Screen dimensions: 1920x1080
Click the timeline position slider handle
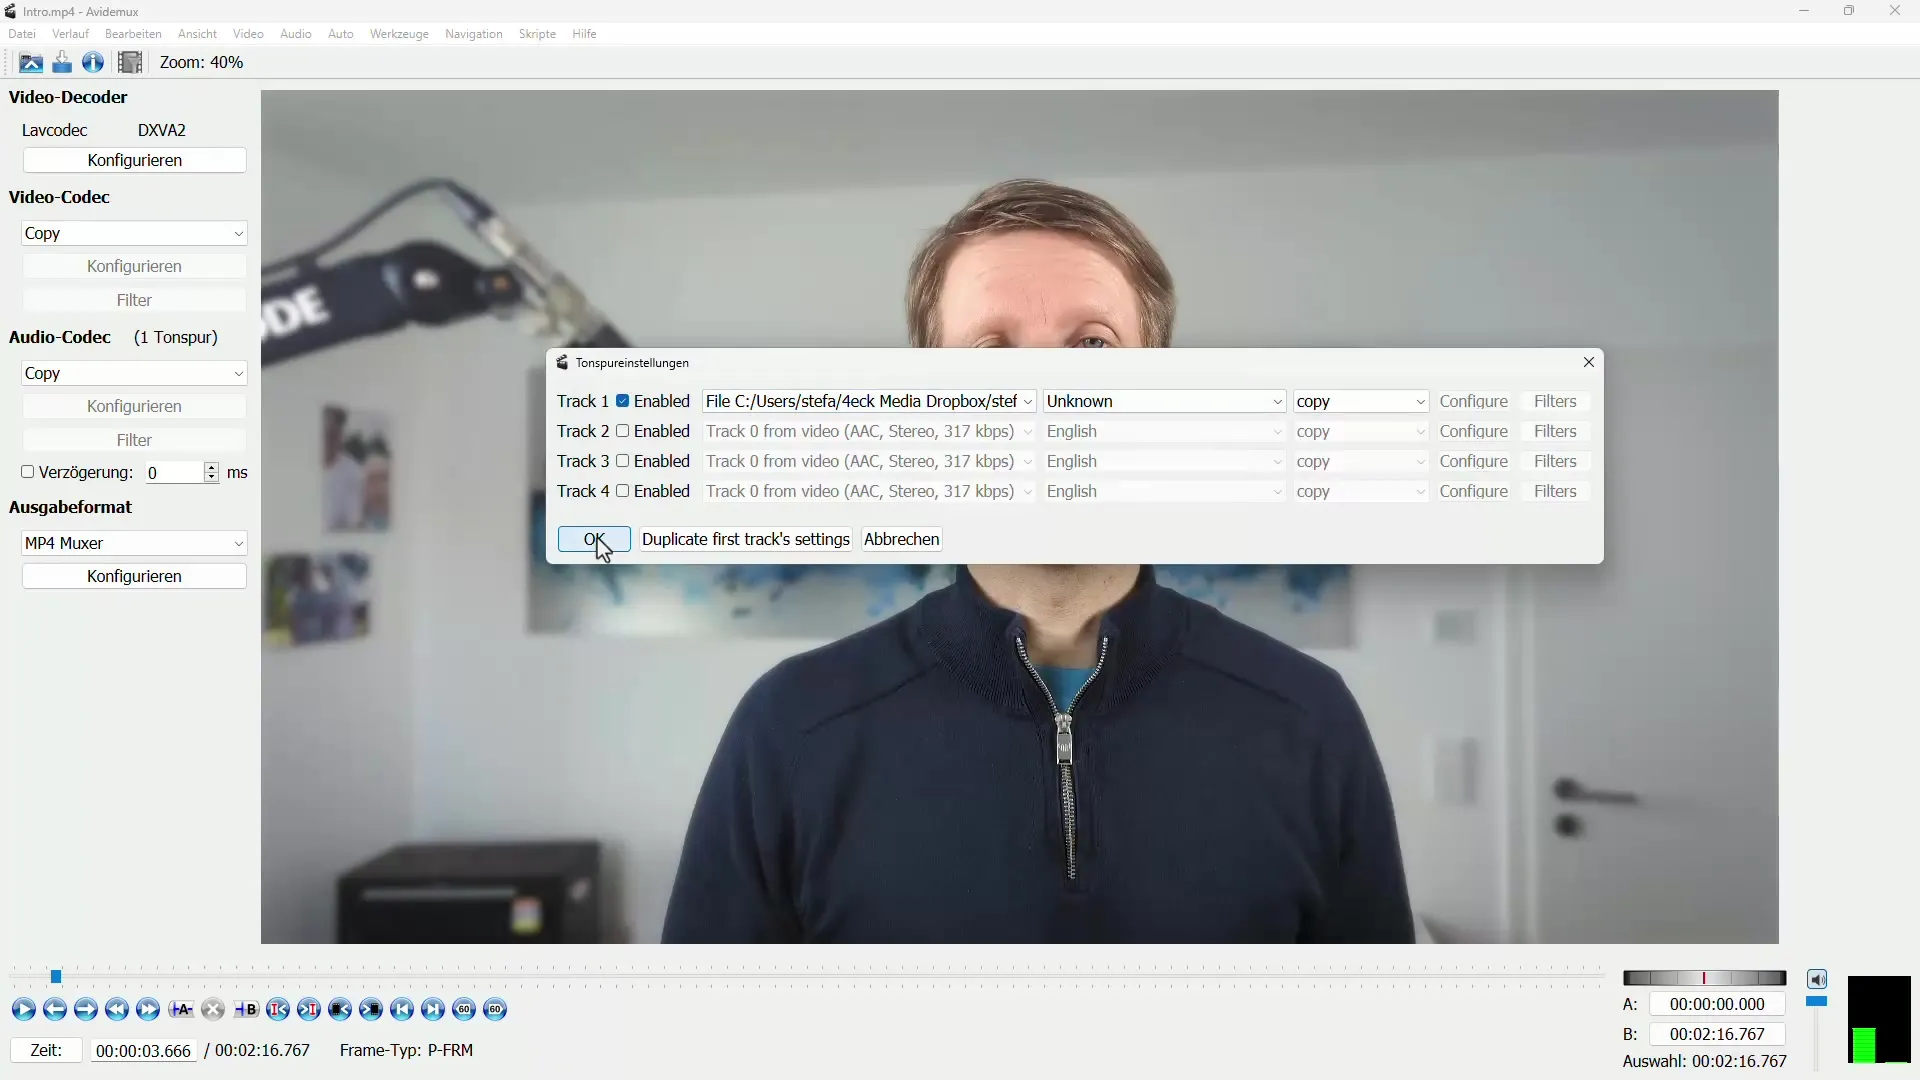tap(56, 977)
